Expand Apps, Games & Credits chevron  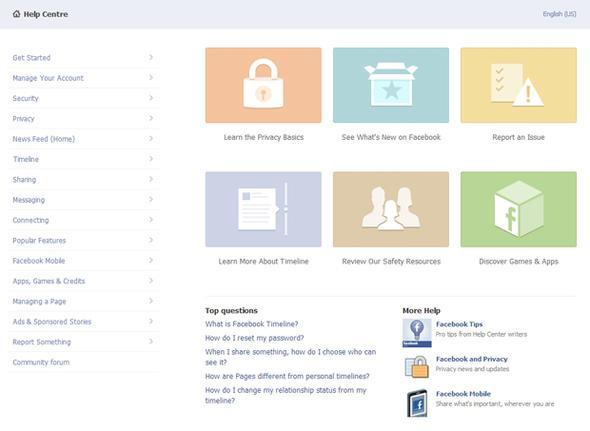click(151, 280)
